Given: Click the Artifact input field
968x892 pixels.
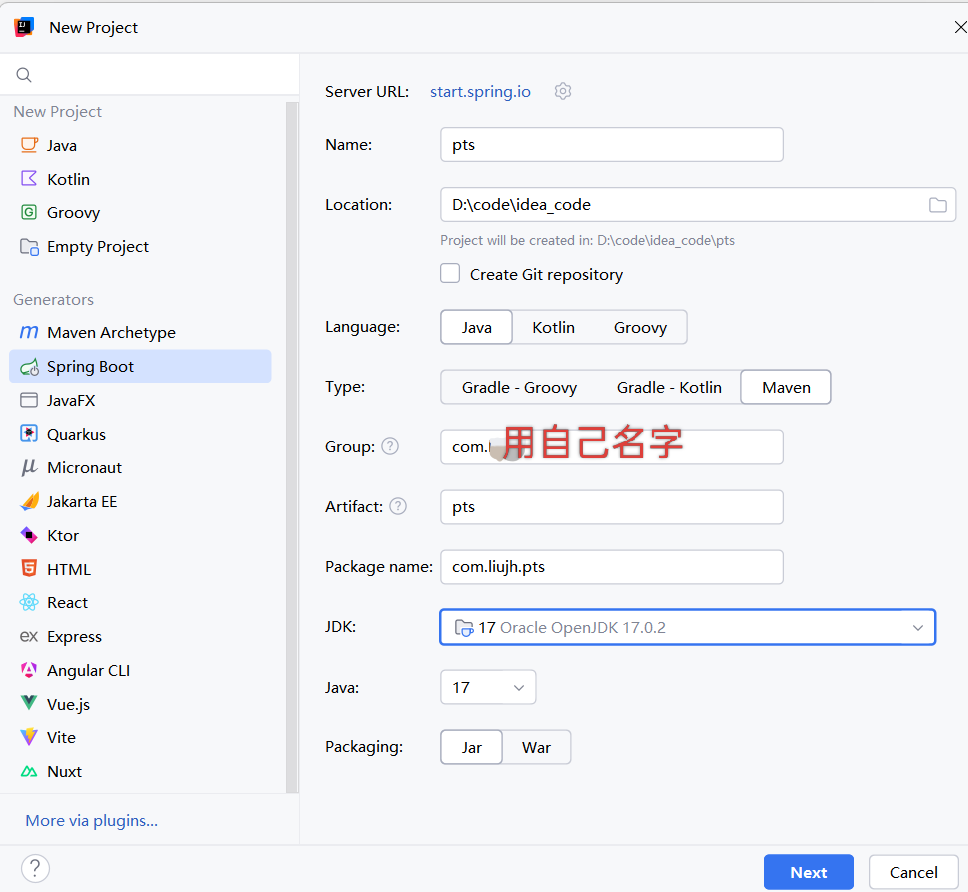Looking at the screenshot, I should (612, 507).
